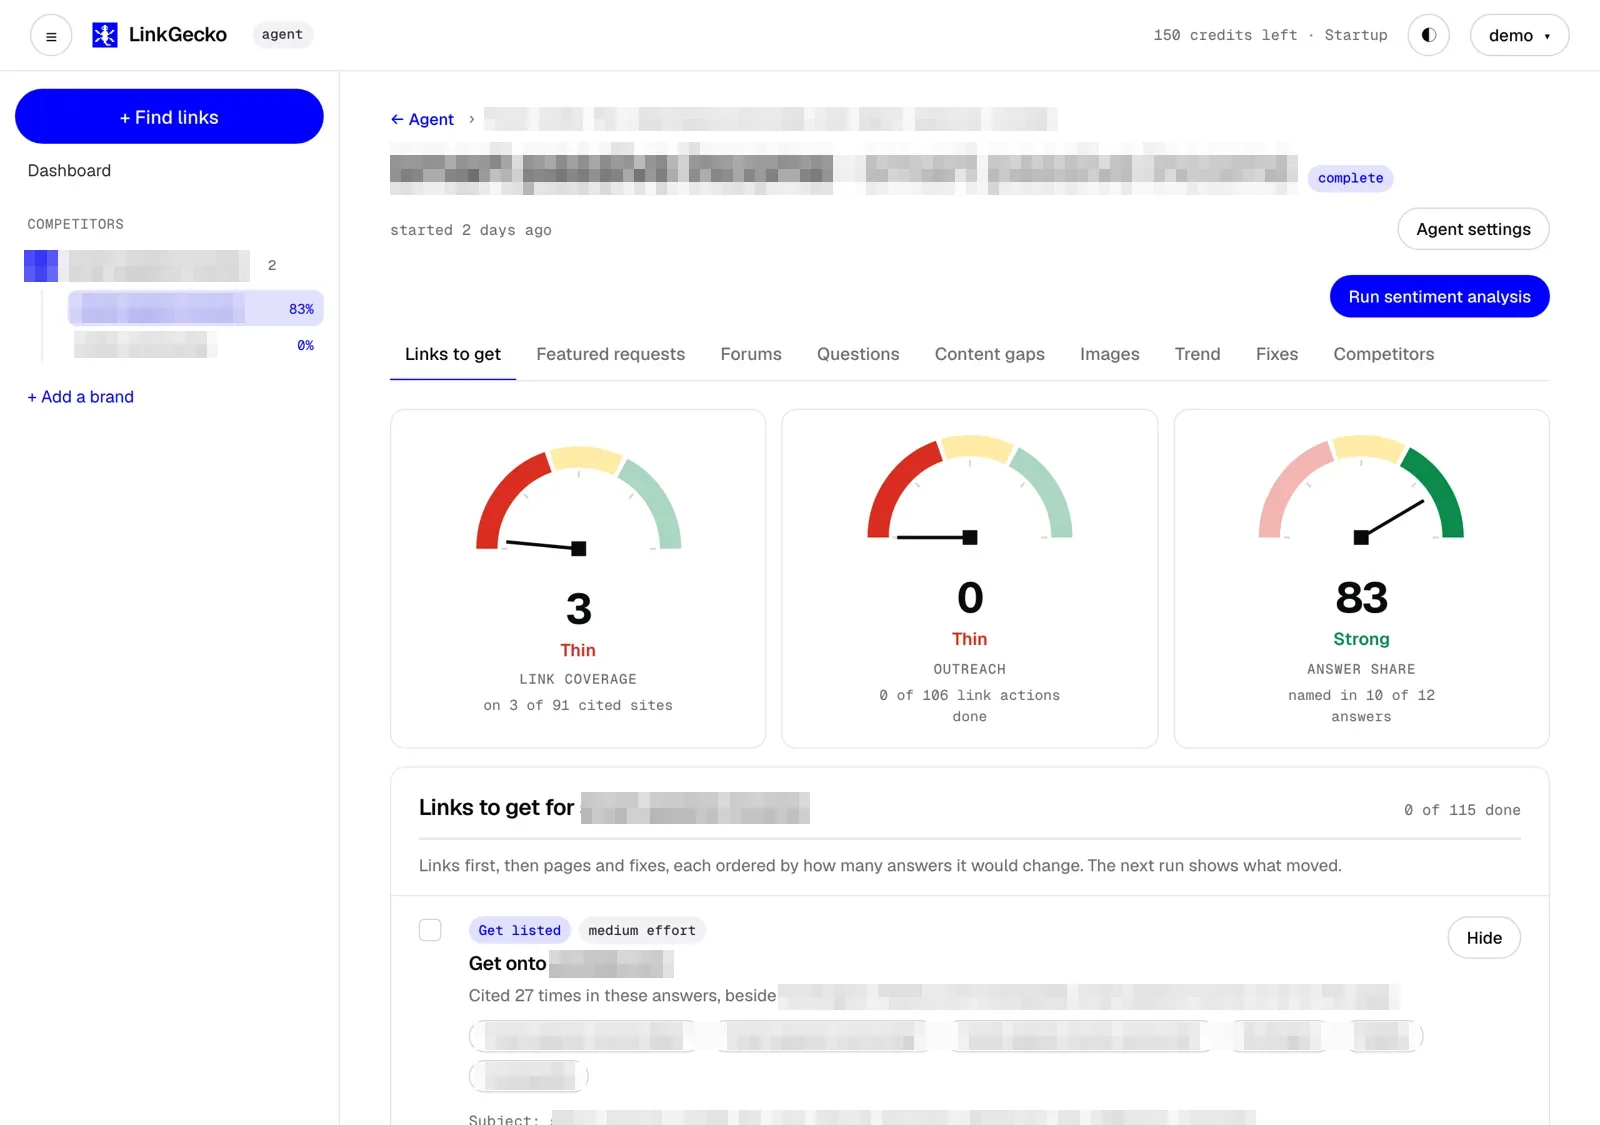This screenshot has height=1125, width=1600.
Task: Hide the Get listed suggestion
Action: click(x=1484, y=938)
